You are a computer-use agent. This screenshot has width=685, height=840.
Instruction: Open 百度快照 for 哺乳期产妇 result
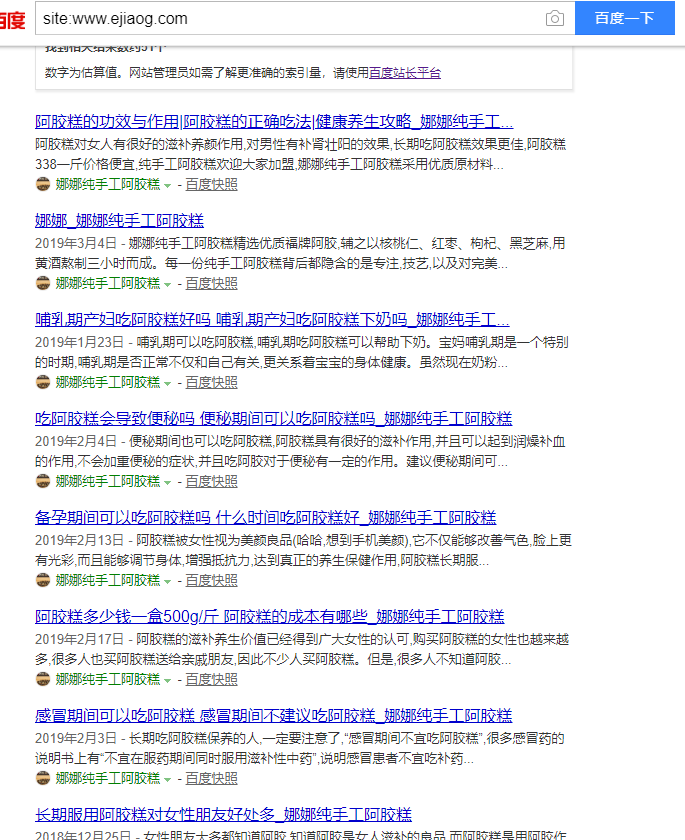[212, 383]
